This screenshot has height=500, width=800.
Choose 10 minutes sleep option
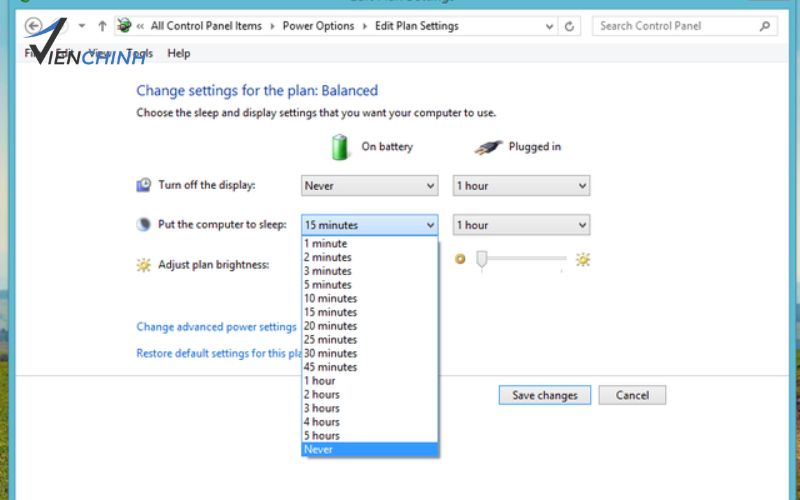tap(369, 298)
